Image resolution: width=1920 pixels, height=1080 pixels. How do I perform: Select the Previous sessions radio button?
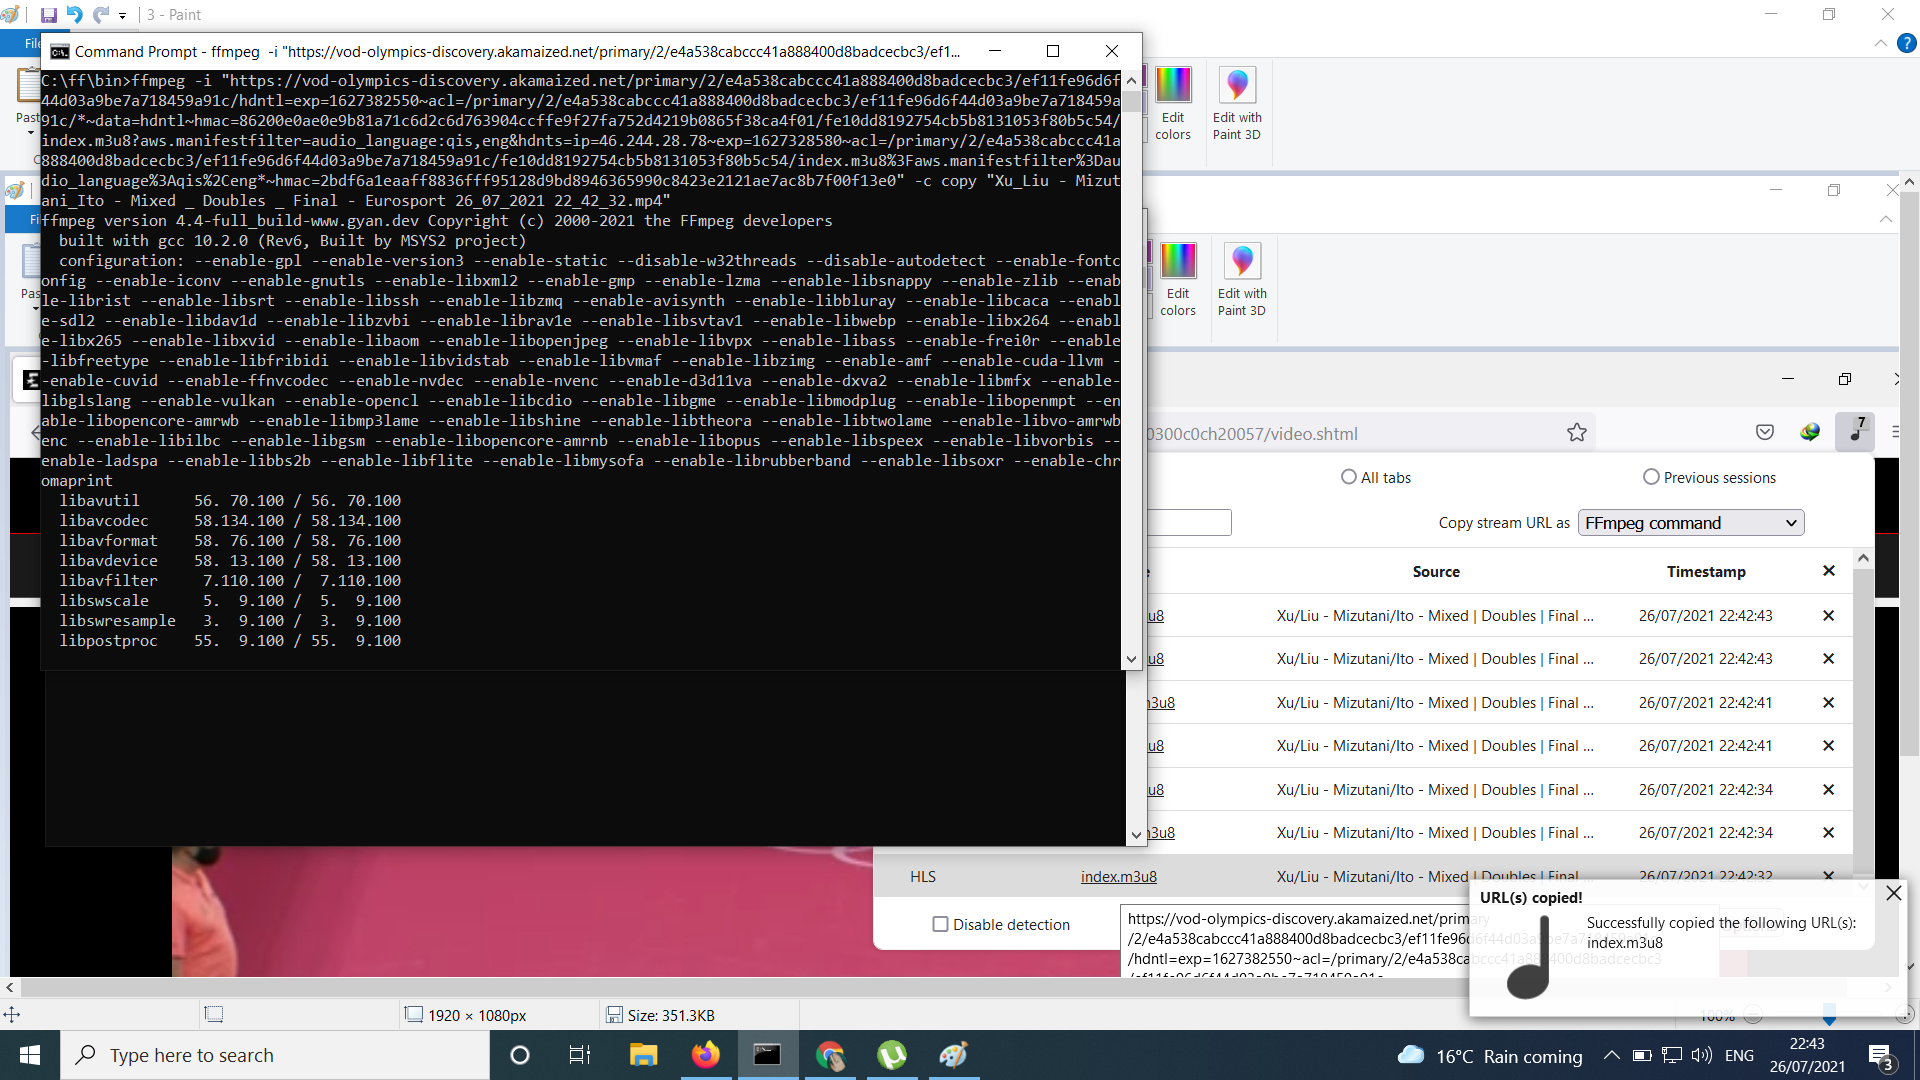click(1651, 477)
